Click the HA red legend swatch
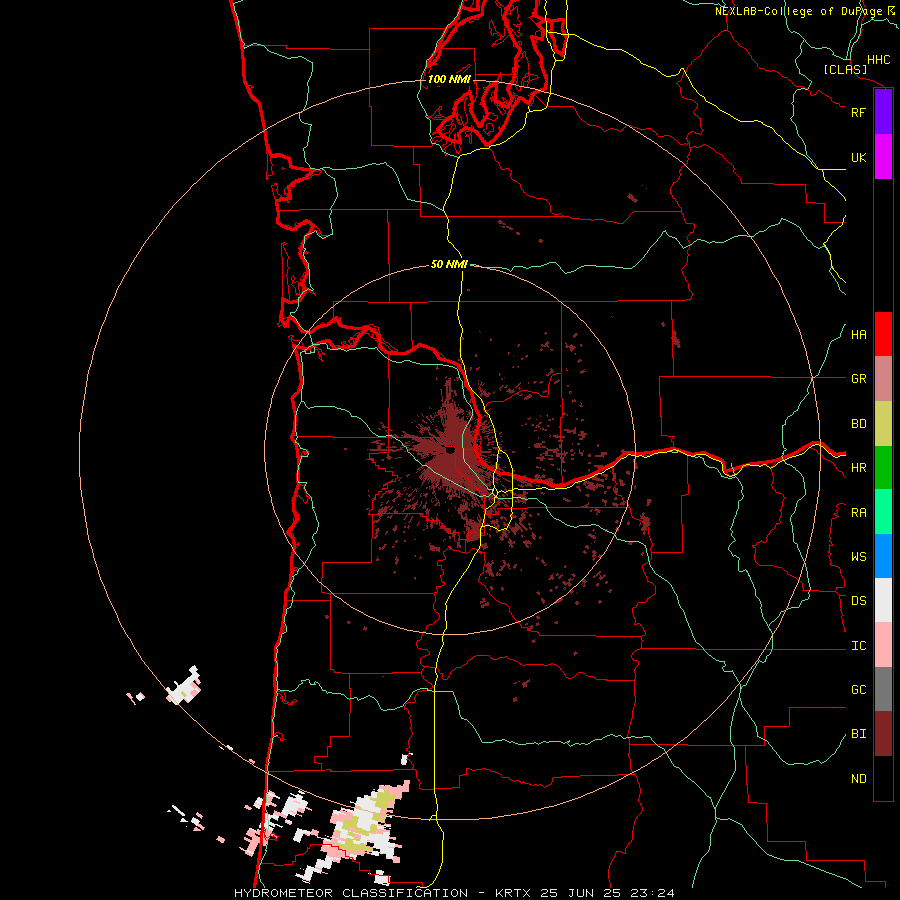Viewport: 900px width, 900px height. point(883,334)
